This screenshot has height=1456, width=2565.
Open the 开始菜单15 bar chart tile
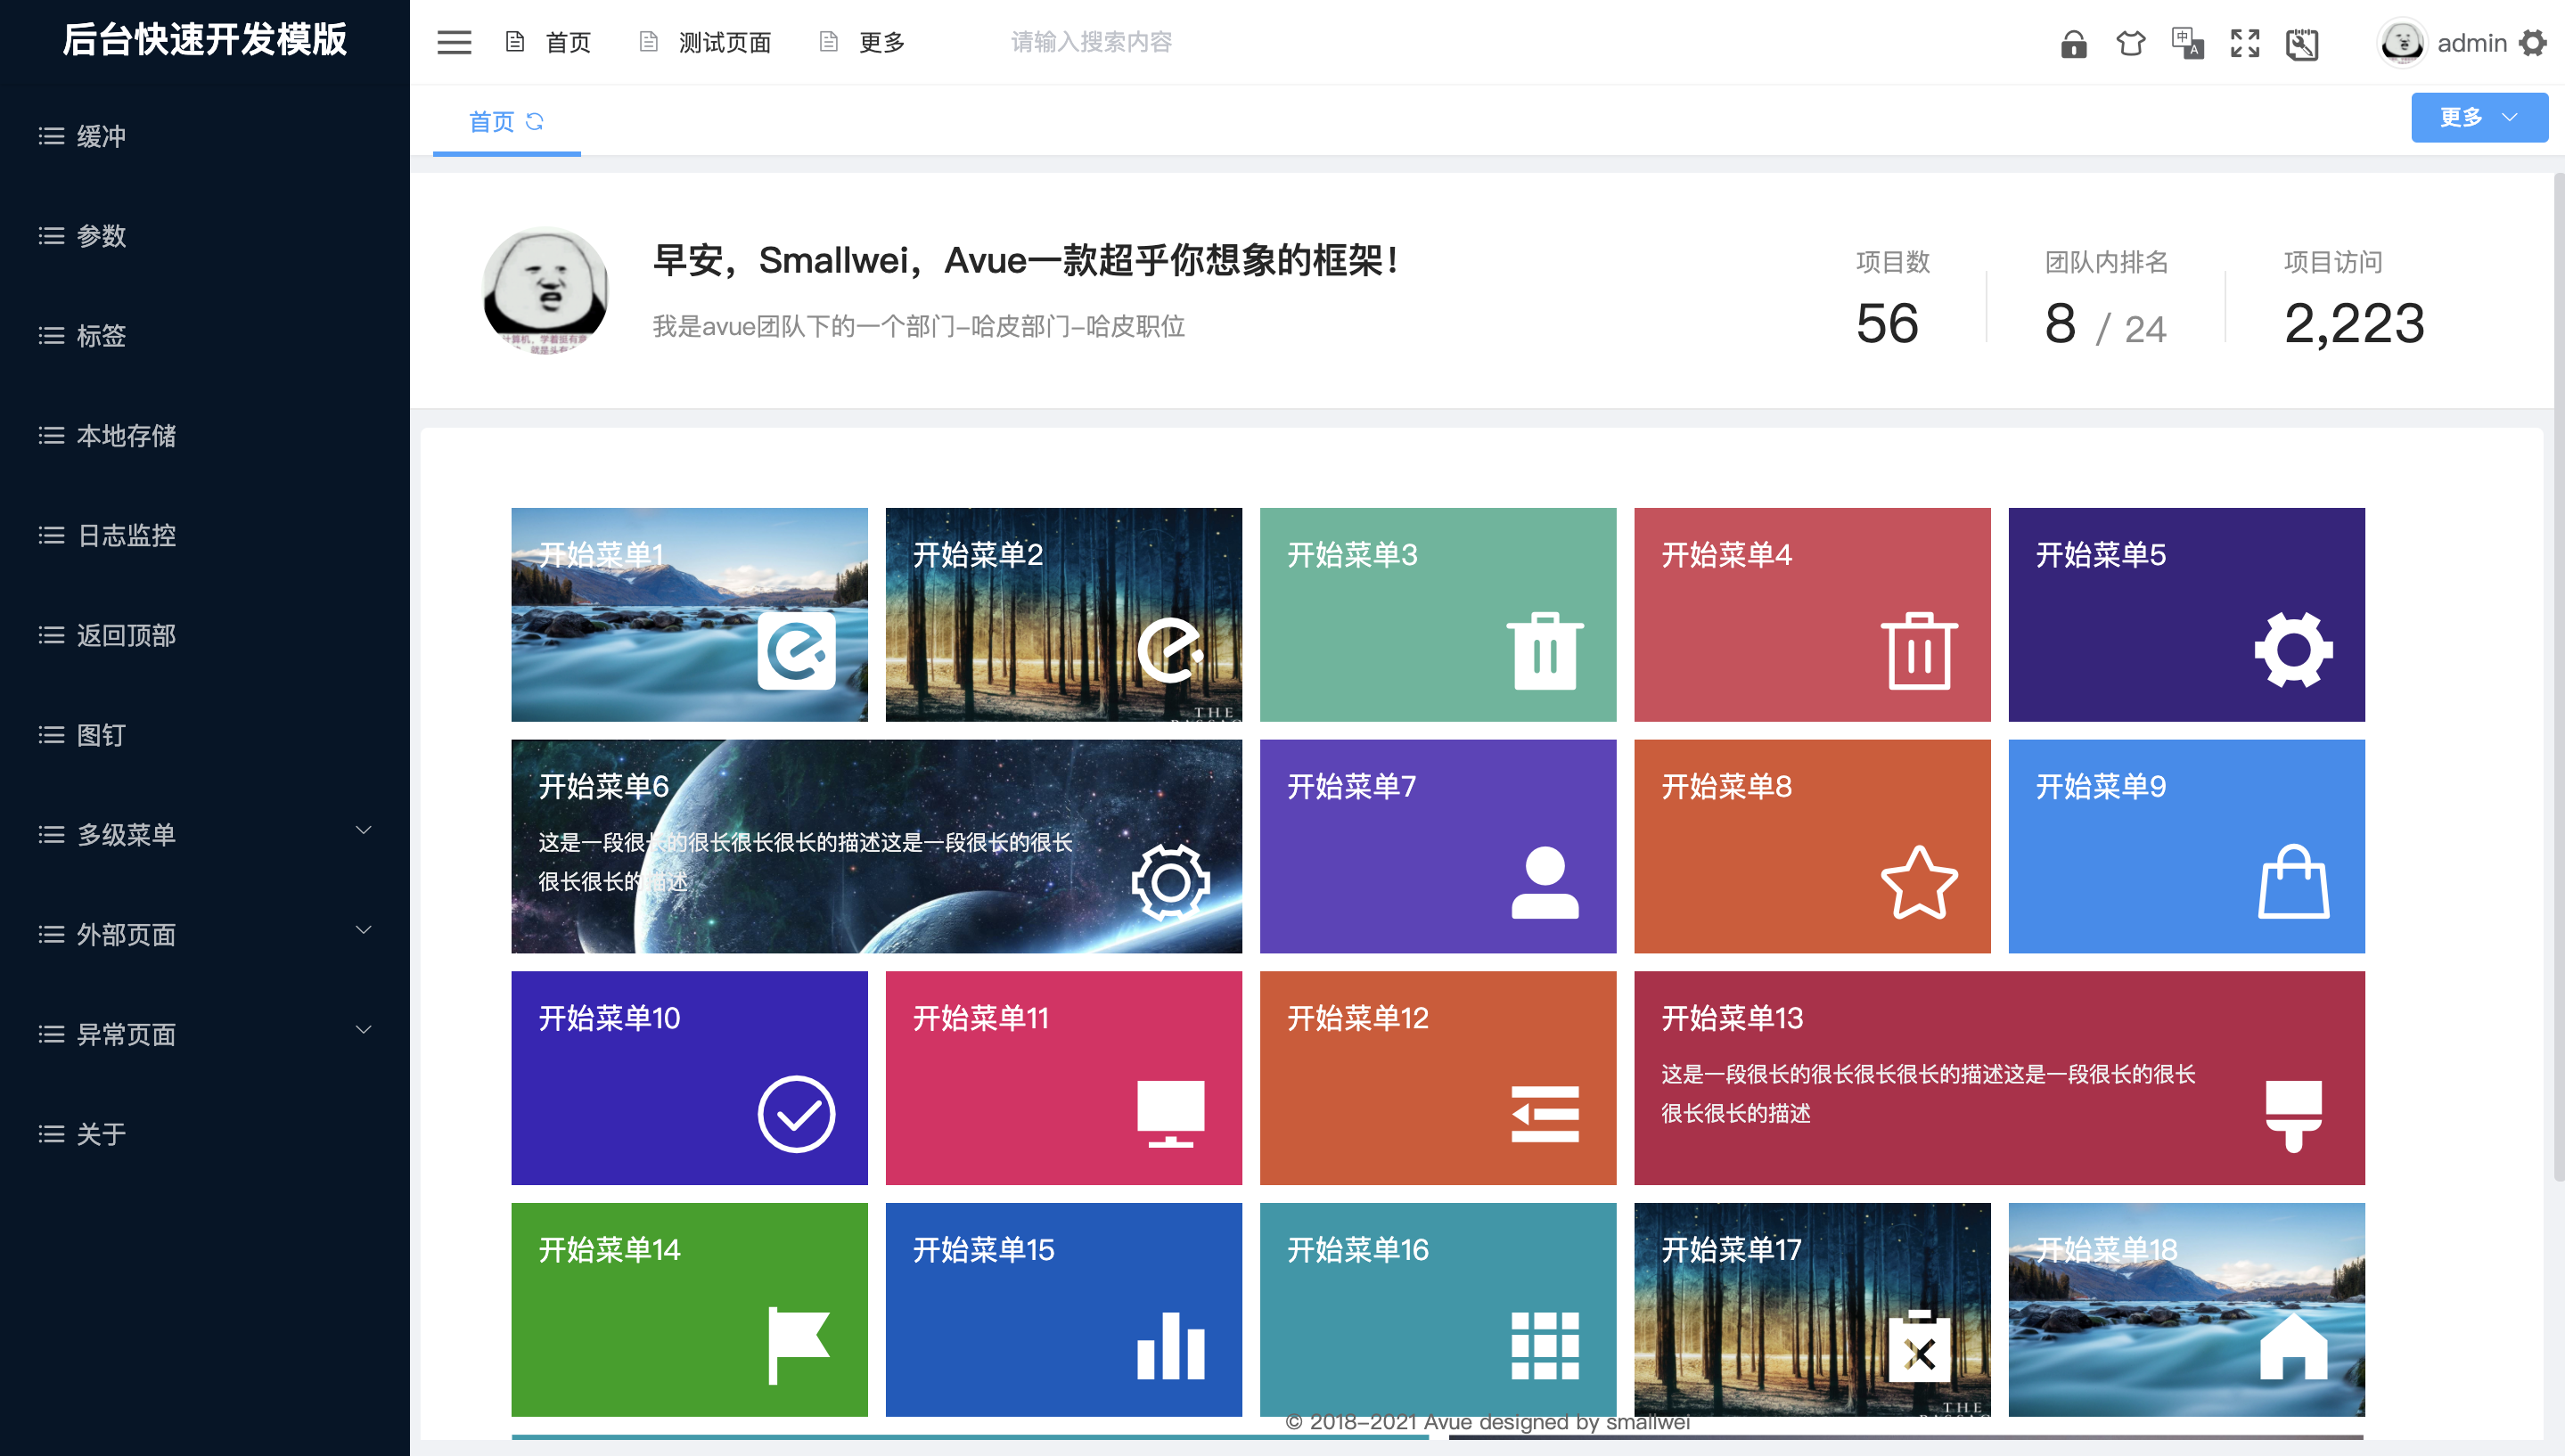click(x=1063, y=1309)
